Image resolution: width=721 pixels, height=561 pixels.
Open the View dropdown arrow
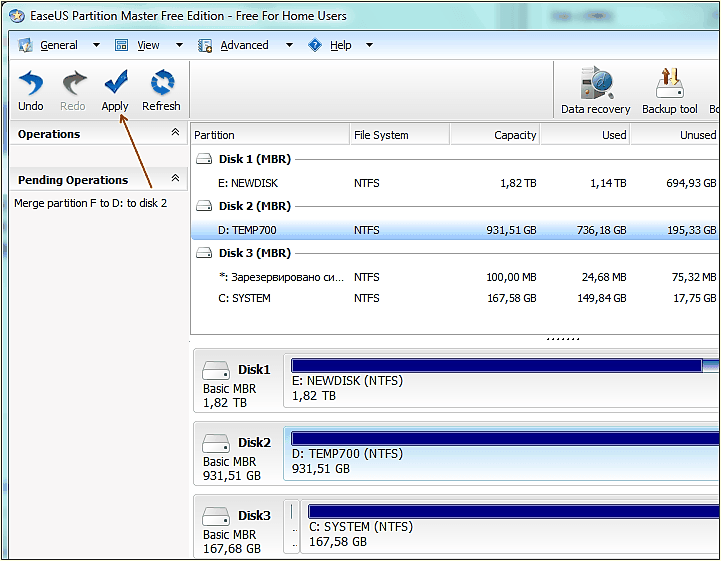[x=179, y=45]
